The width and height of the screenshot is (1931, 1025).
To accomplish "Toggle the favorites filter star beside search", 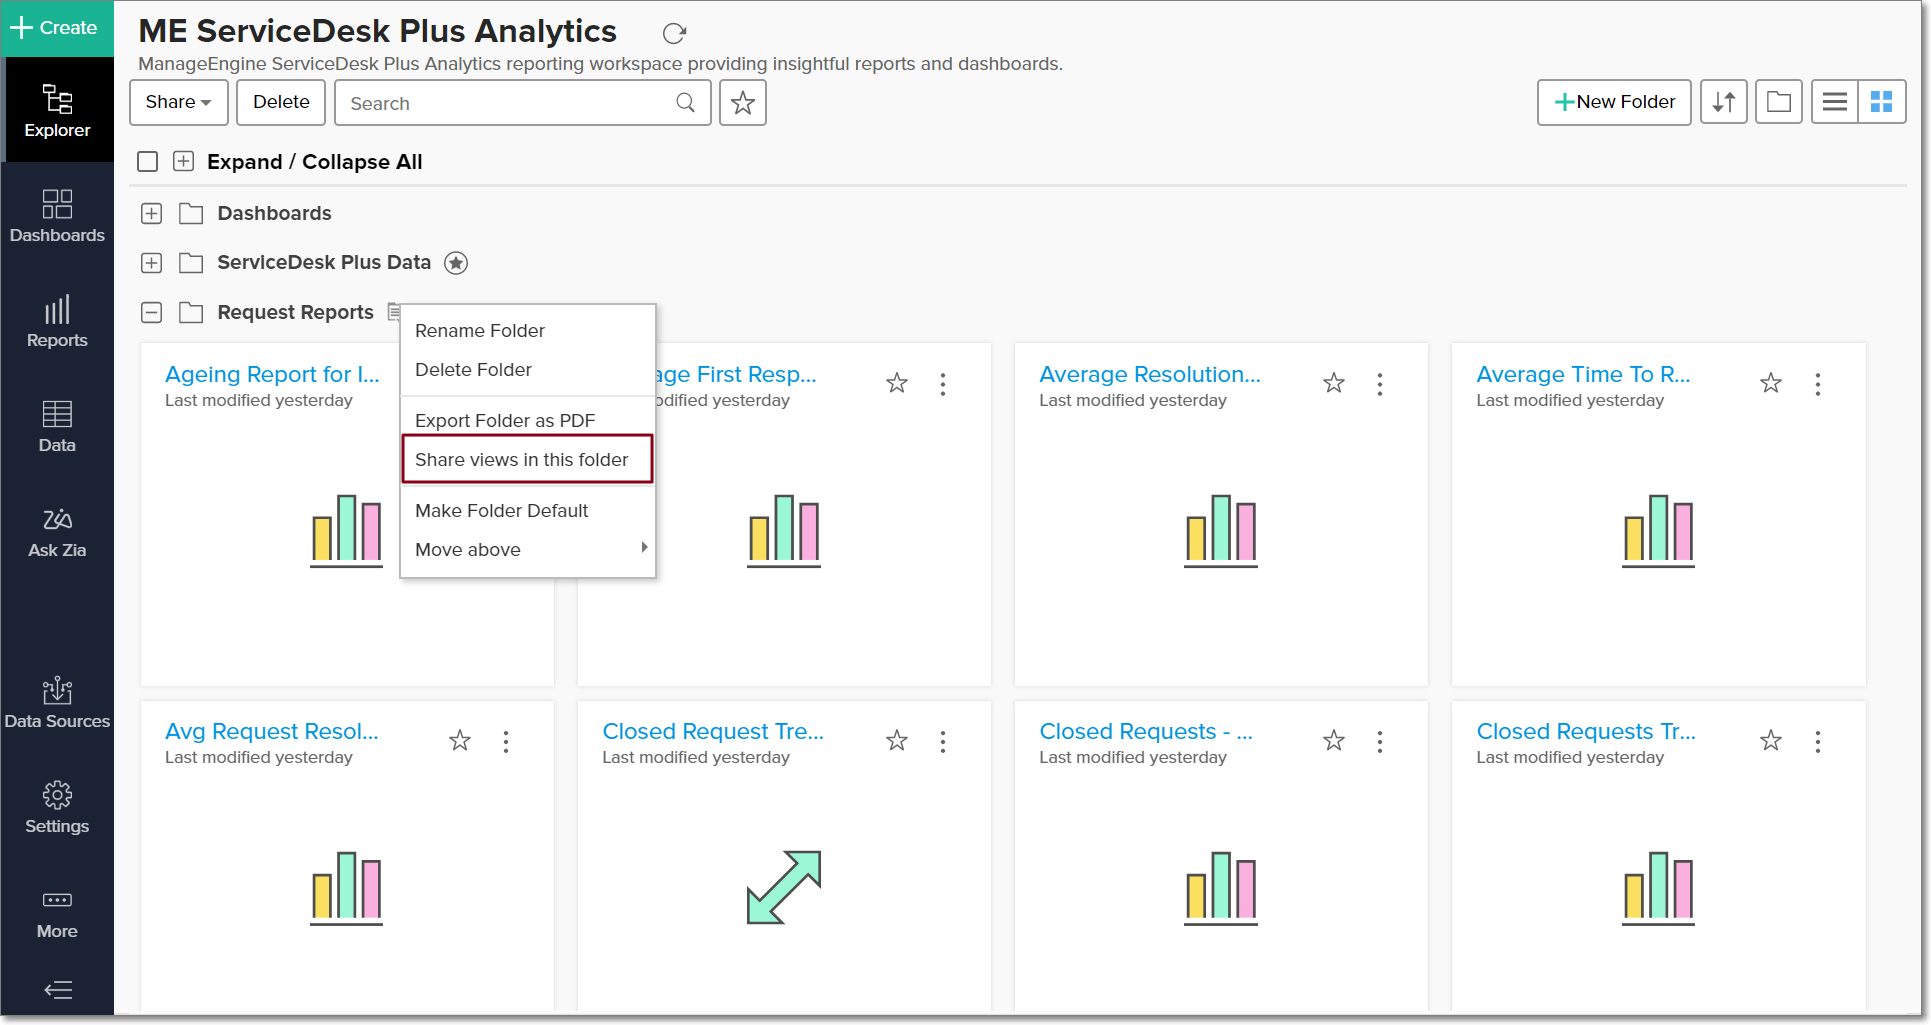I will (742, 103).
